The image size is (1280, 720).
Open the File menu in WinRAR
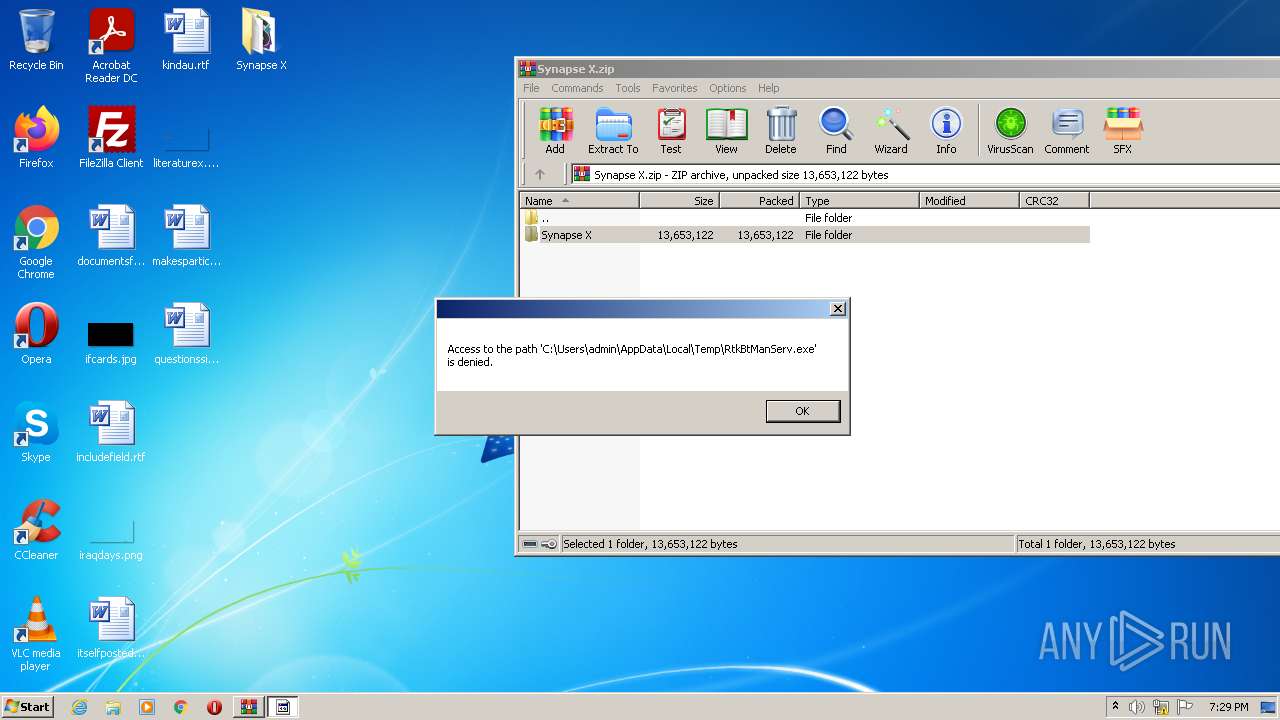click(531, 88)
